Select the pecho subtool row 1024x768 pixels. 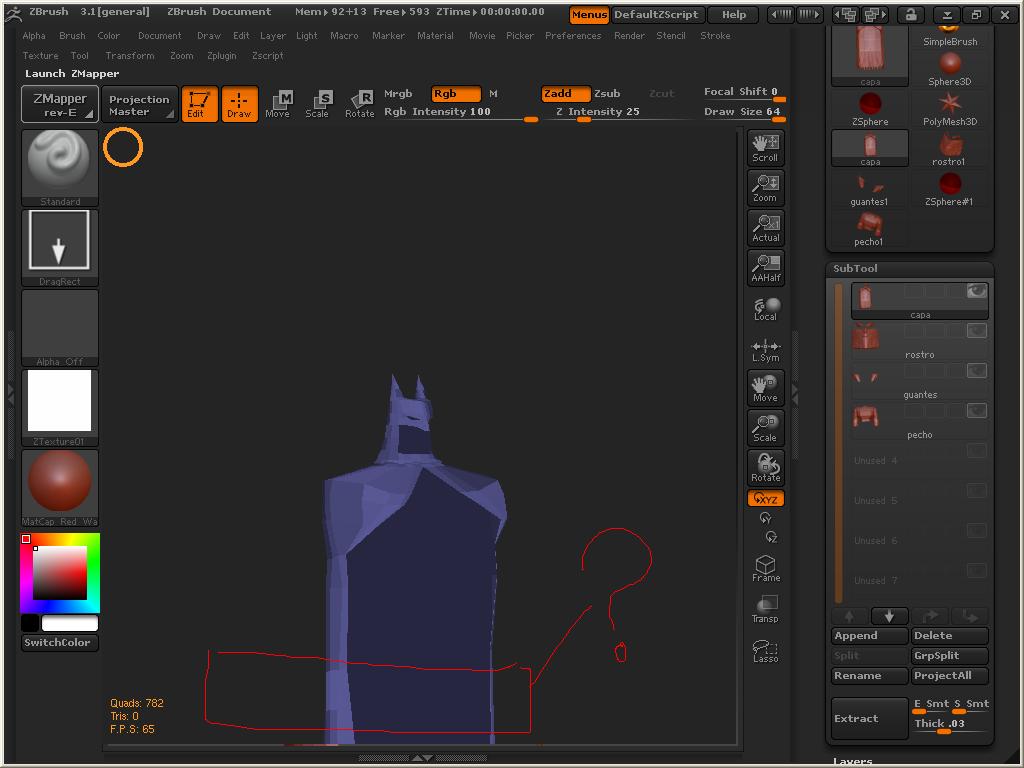(920, 422)
